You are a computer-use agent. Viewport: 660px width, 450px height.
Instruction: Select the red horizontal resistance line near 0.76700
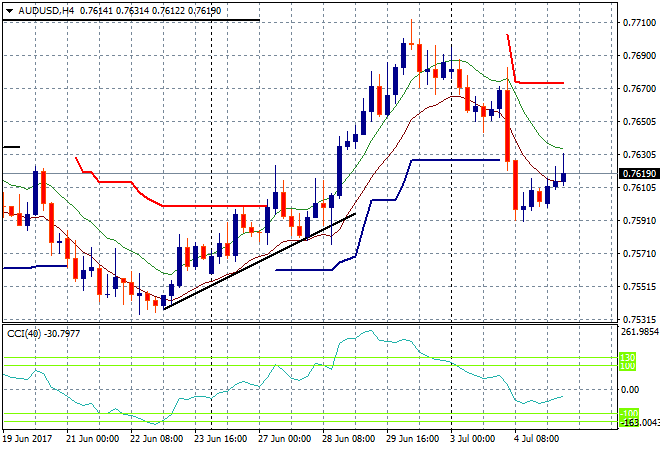pyautogui.click(x=540, y=83)
